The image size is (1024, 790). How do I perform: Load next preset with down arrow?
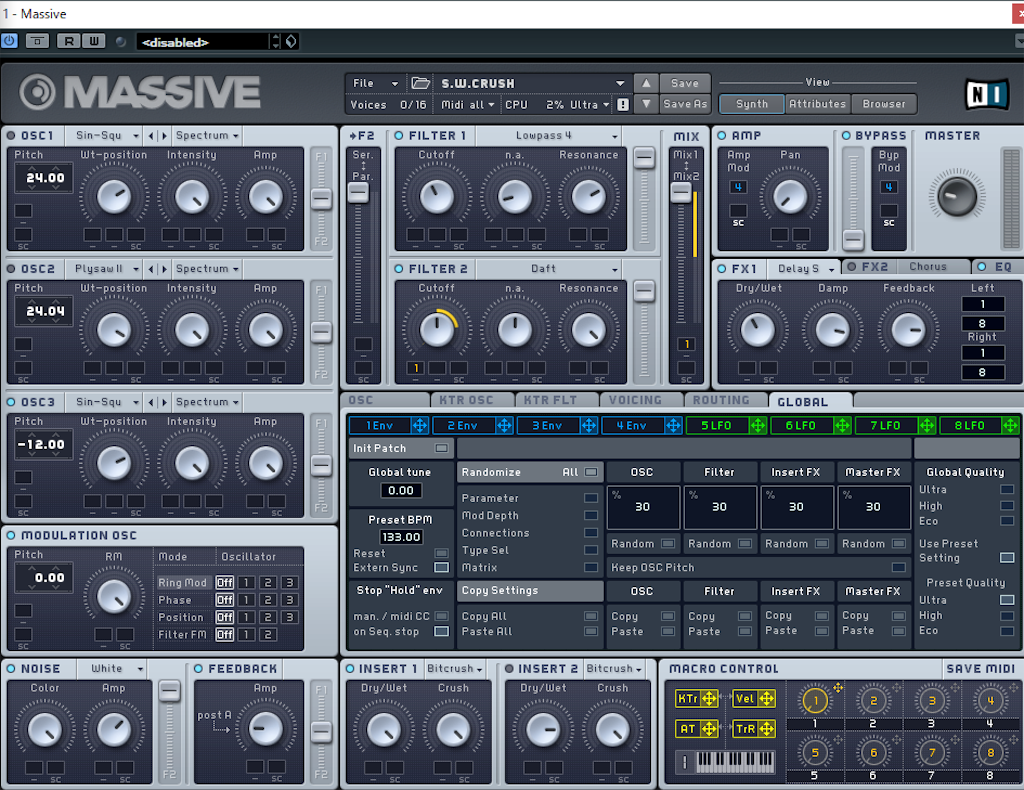tap(646, 104)
